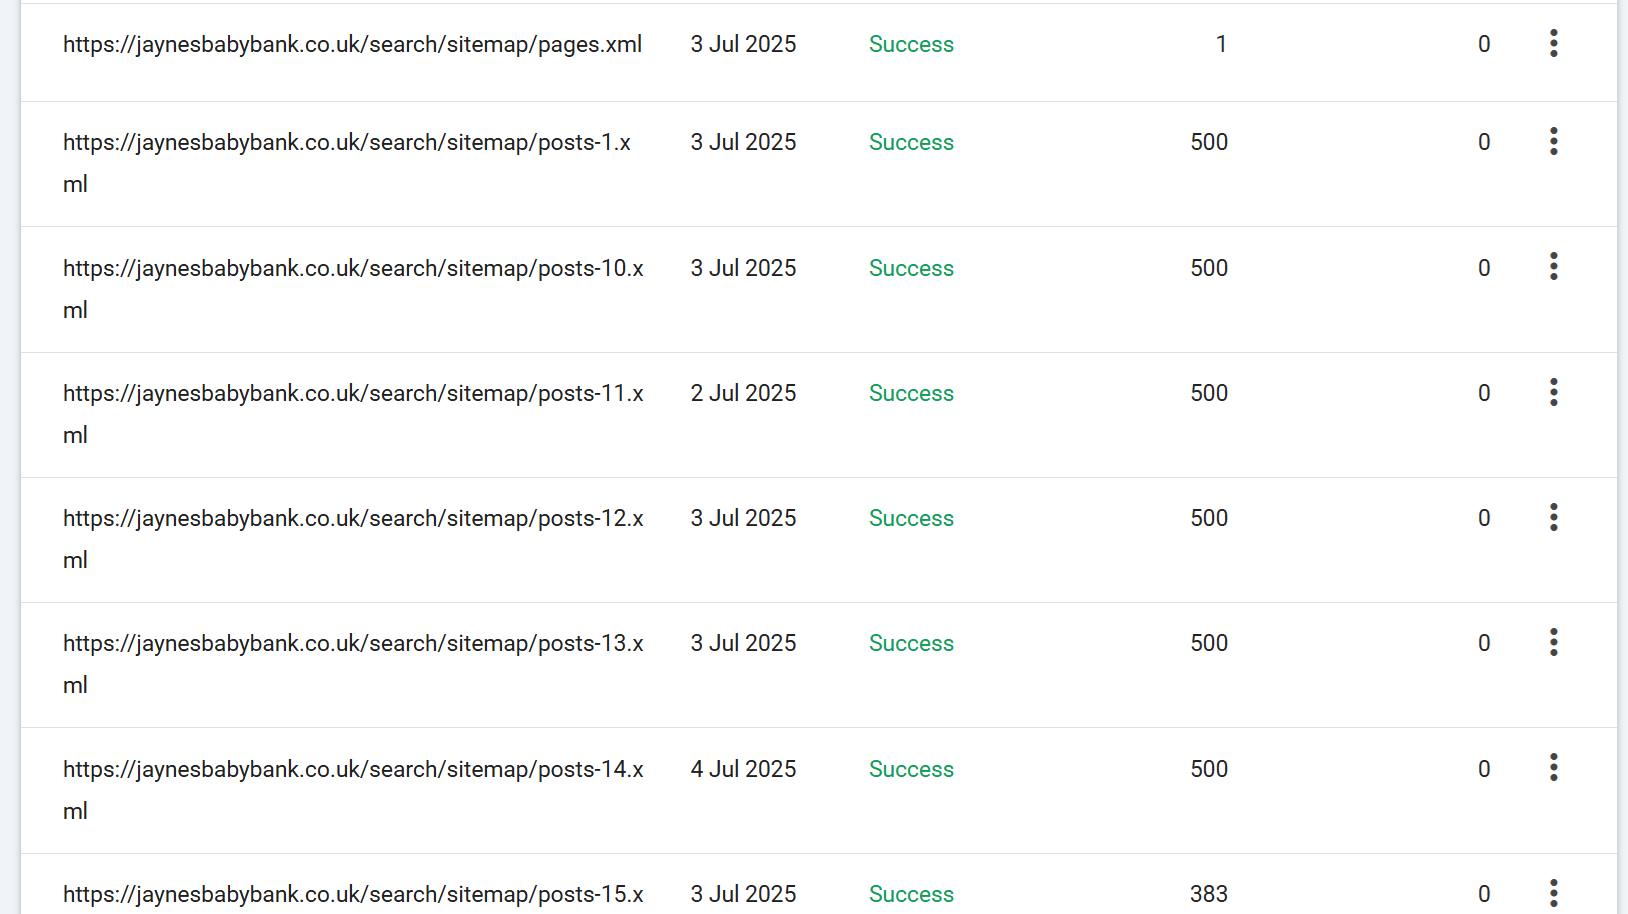
Task: Open the three-dot menu for the posts-13.xml row
Action: 1553,642
